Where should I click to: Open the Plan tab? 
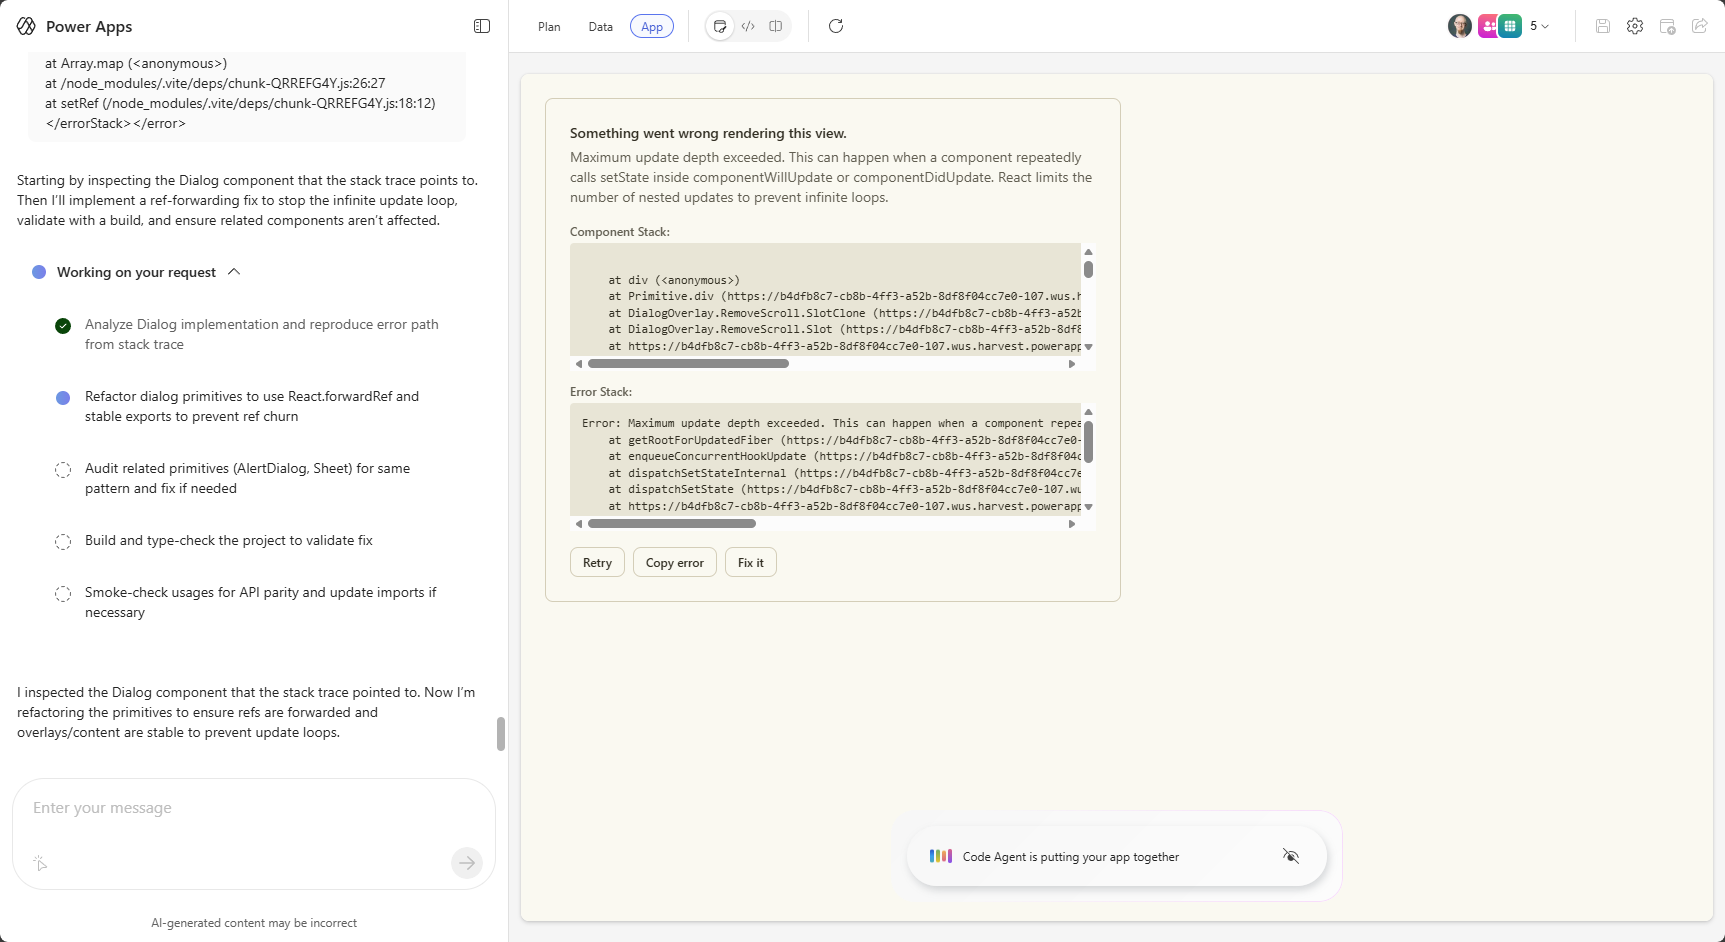pos(549,27)
